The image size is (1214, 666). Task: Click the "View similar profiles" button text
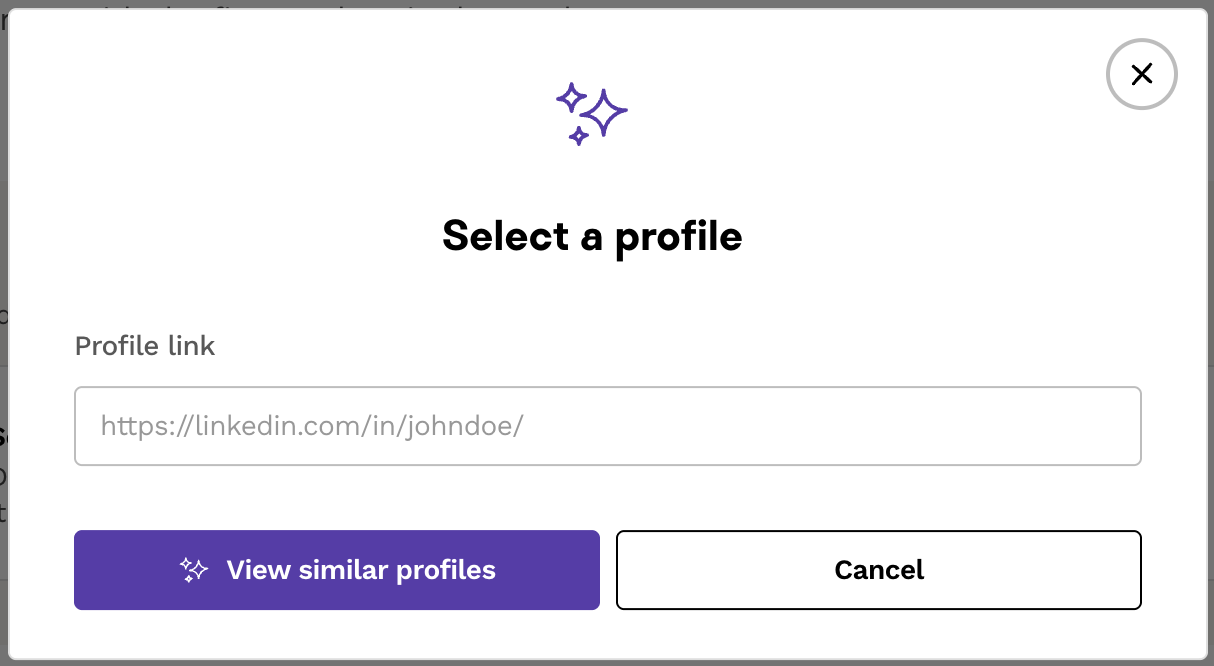point(361,570)
